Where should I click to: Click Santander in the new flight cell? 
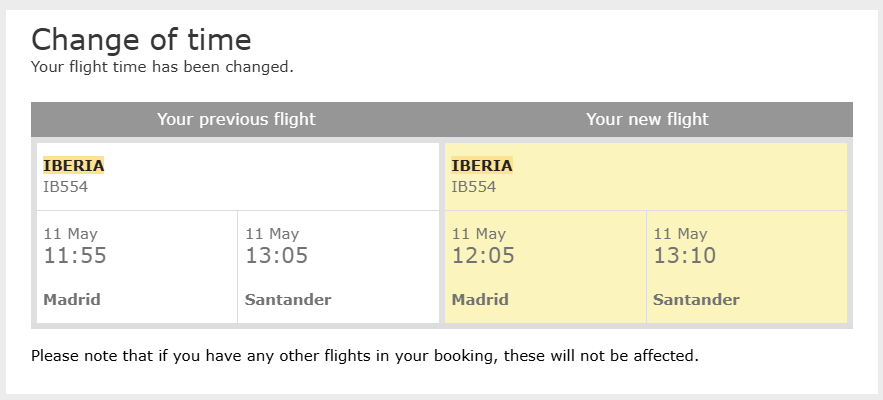[696, 300]
